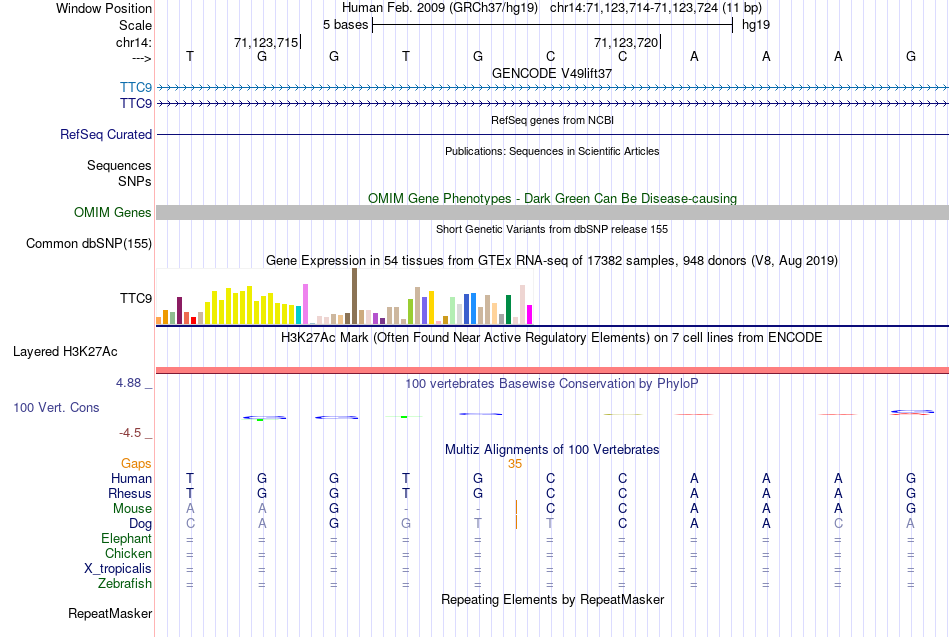Select the Elephant alignment row label
950x637 pixels.
point(127,539)
